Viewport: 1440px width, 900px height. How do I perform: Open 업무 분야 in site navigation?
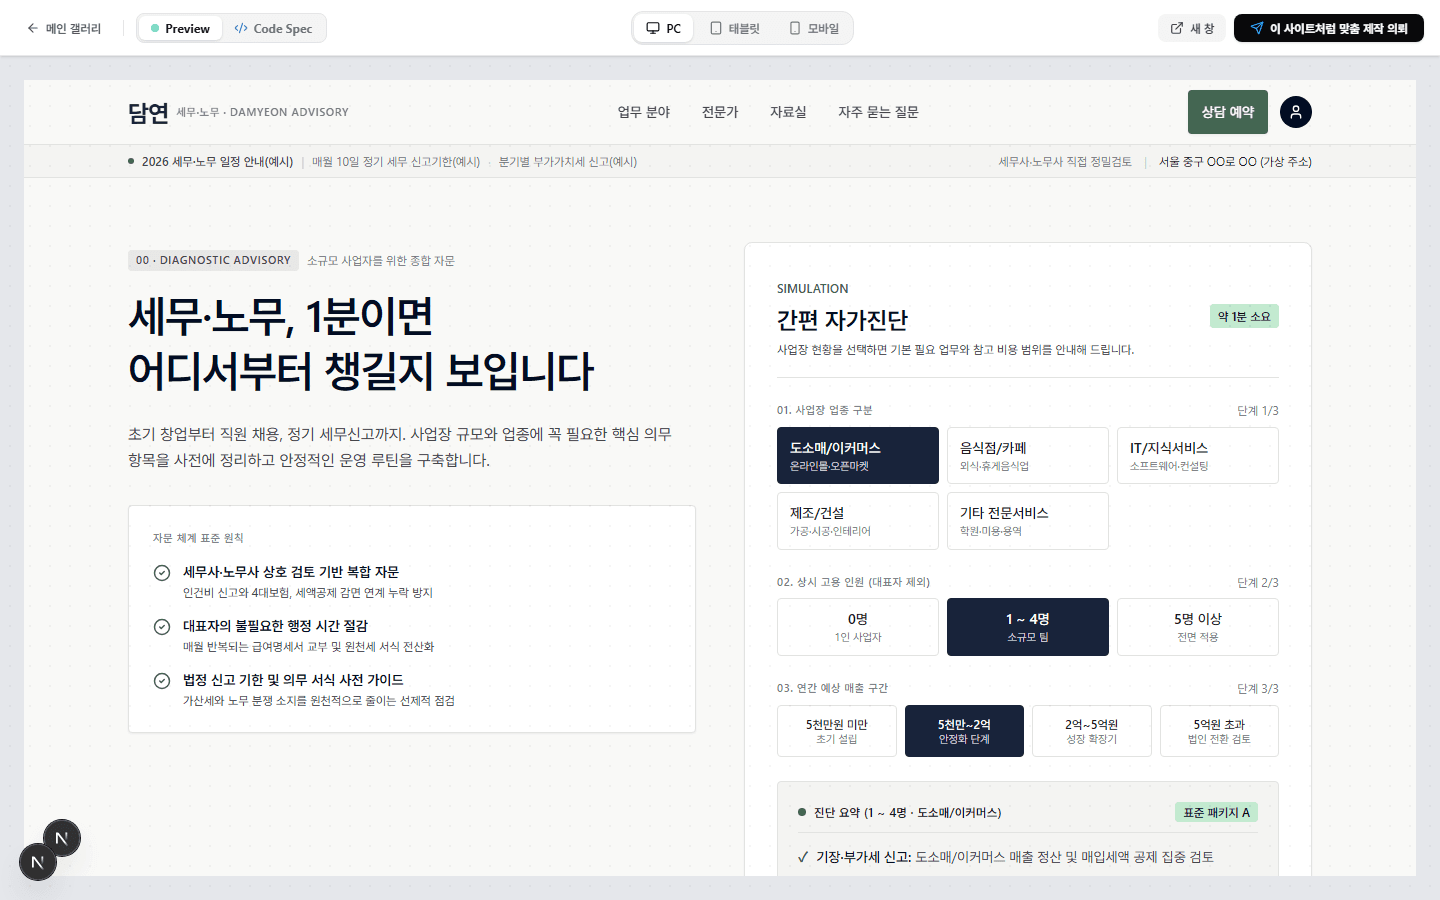644,112
